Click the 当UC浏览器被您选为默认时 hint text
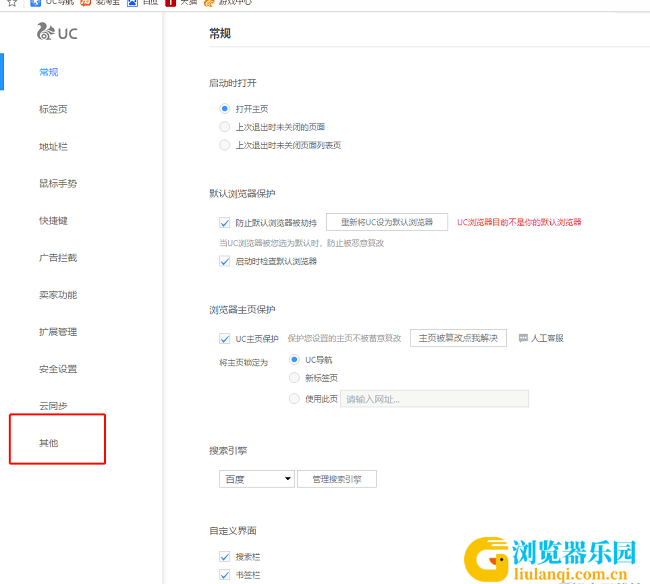This screenshot has width=650, height=584. 302,243
